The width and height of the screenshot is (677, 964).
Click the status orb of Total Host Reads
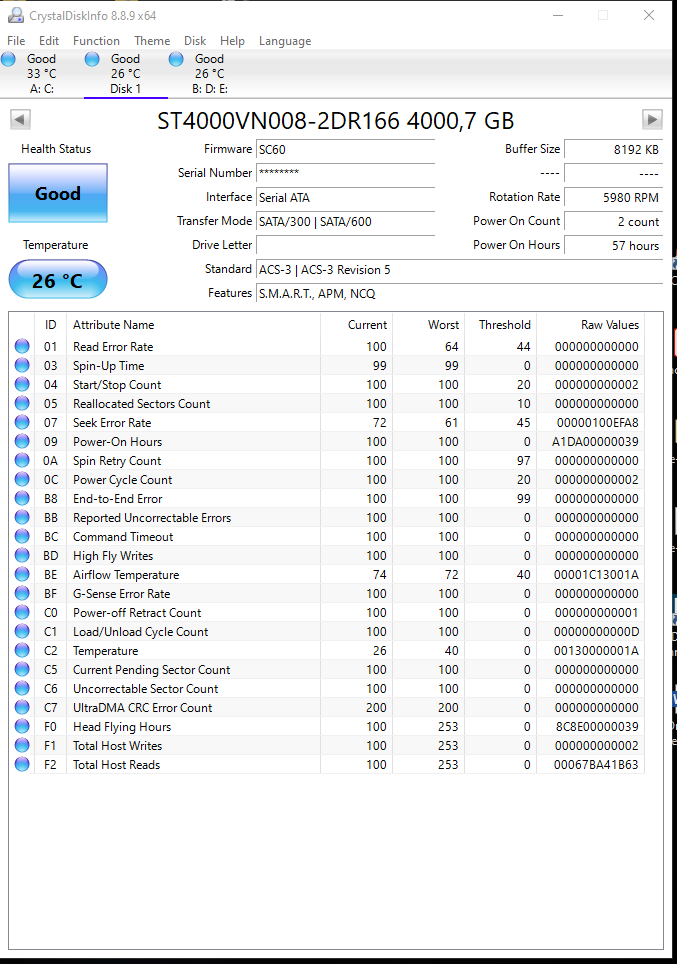pos(22,765)
